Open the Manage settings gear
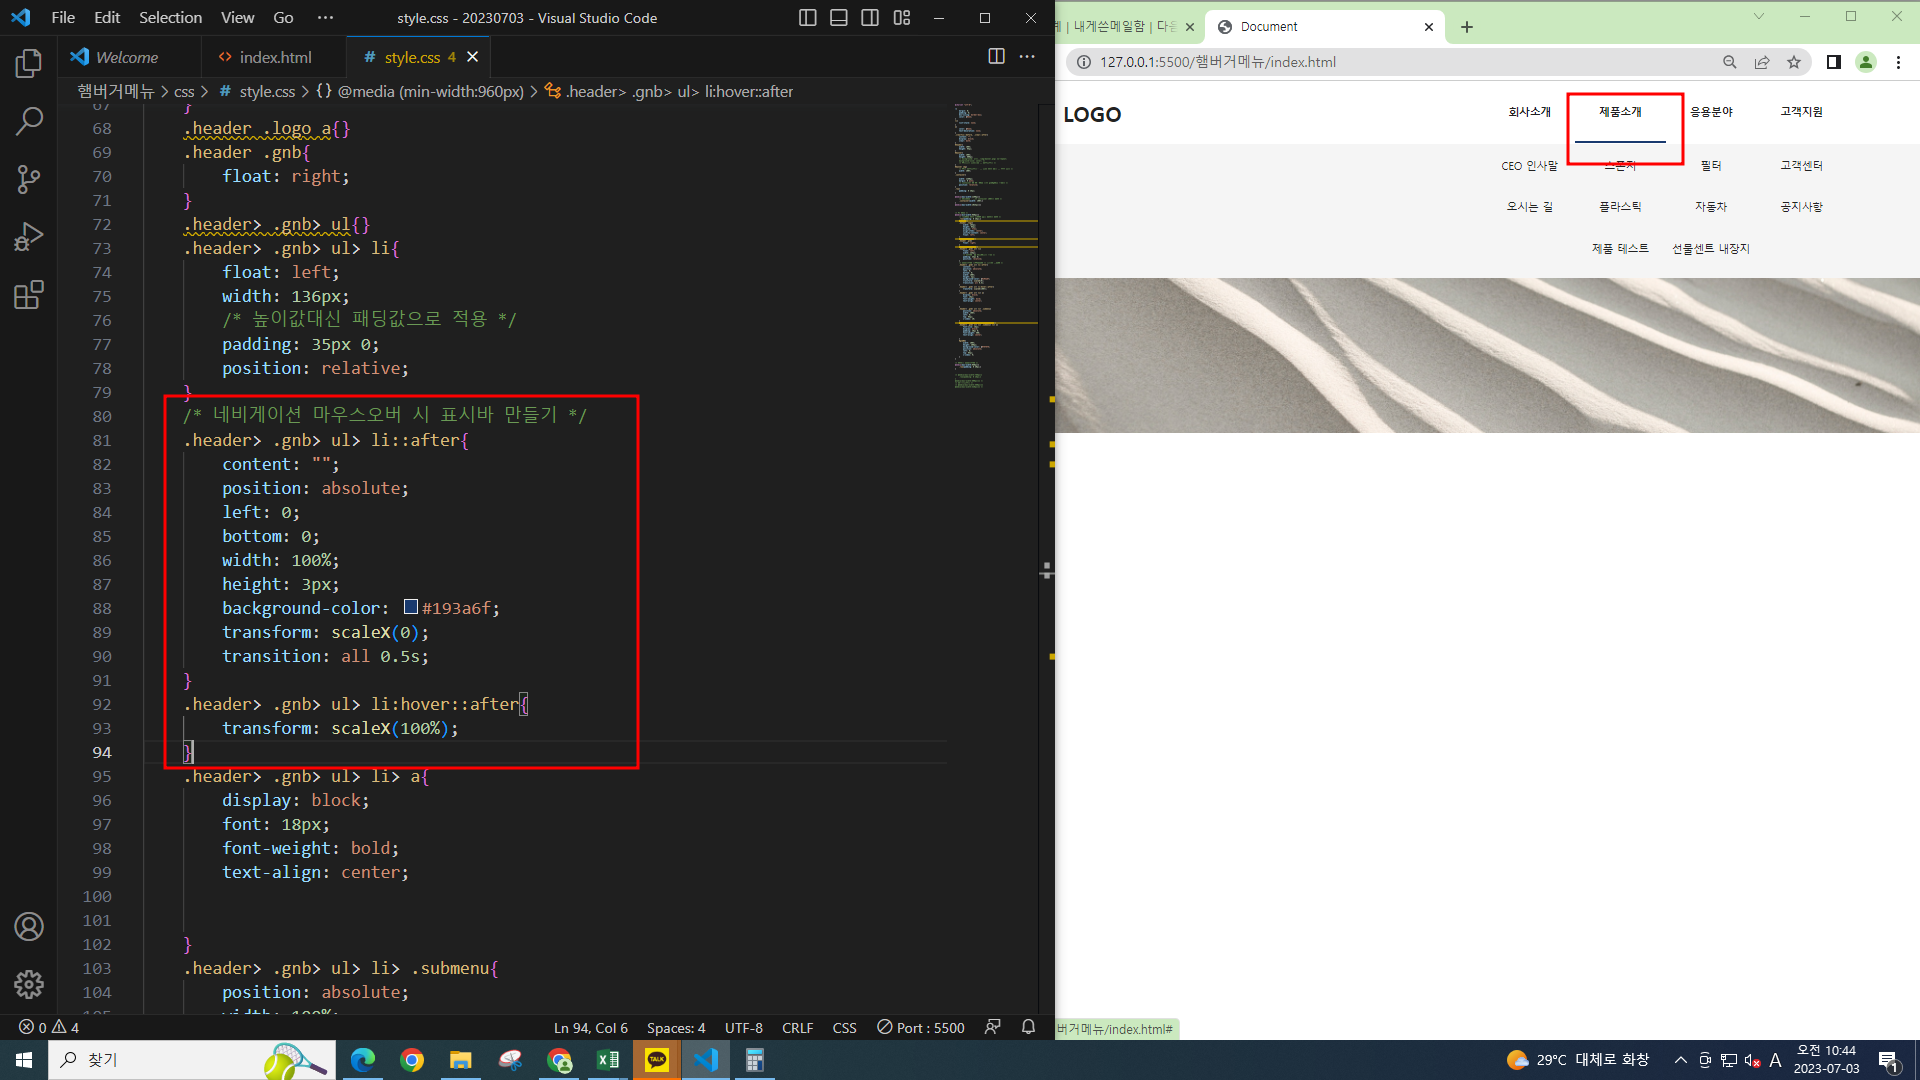Viewport: 1920px width, 1080px height. point(29,984)
